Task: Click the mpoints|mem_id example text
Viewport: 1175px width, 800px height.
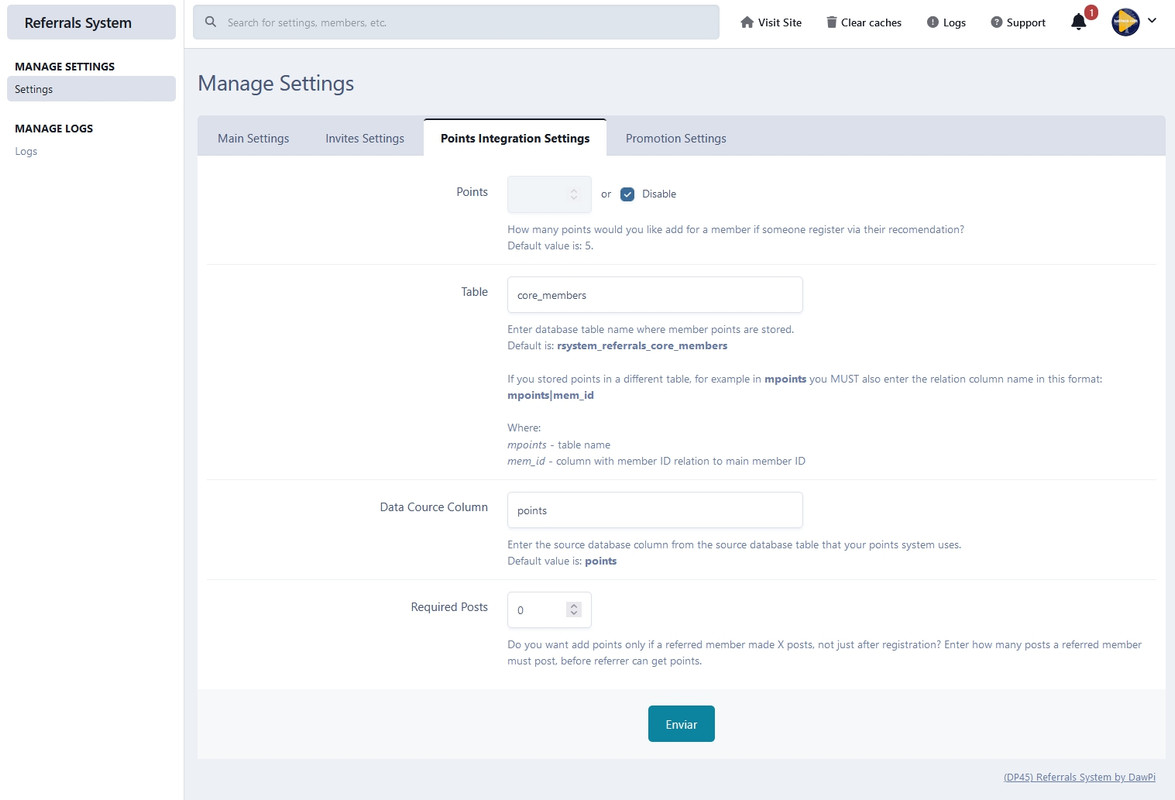Action: [551, 395]
